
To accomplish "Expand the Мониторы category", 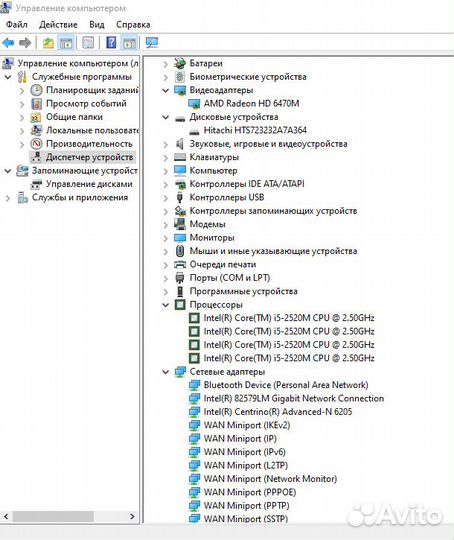I will [166, 238].
